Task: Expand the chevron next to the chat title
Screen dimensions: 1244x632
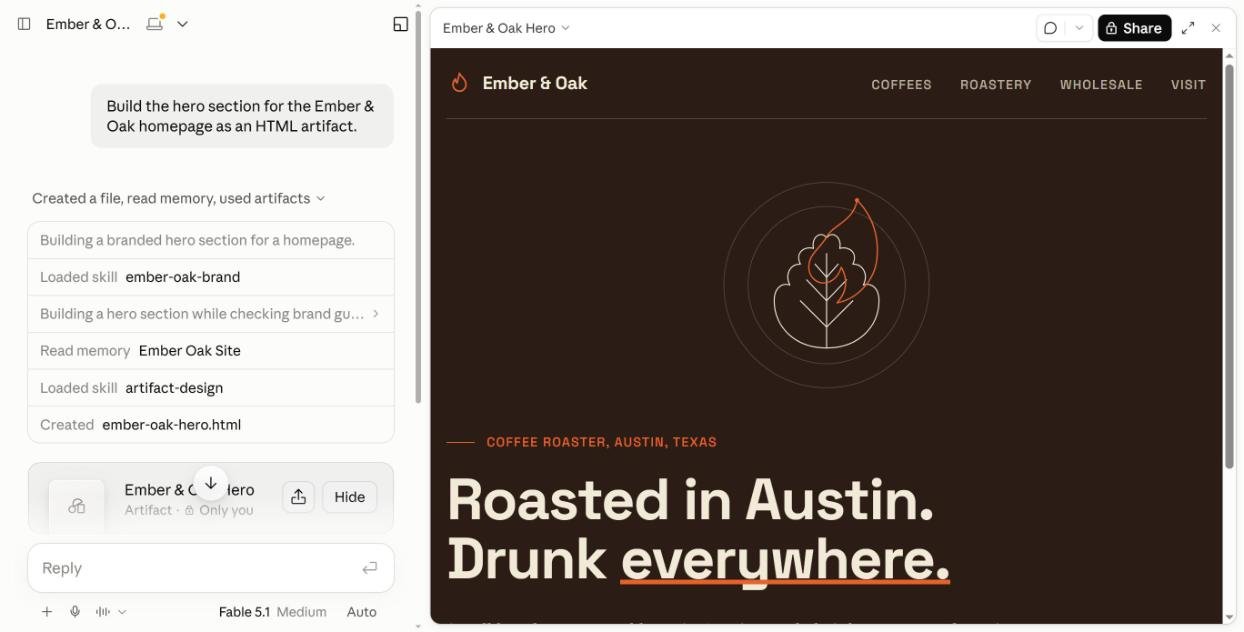Action: (182, 24)
